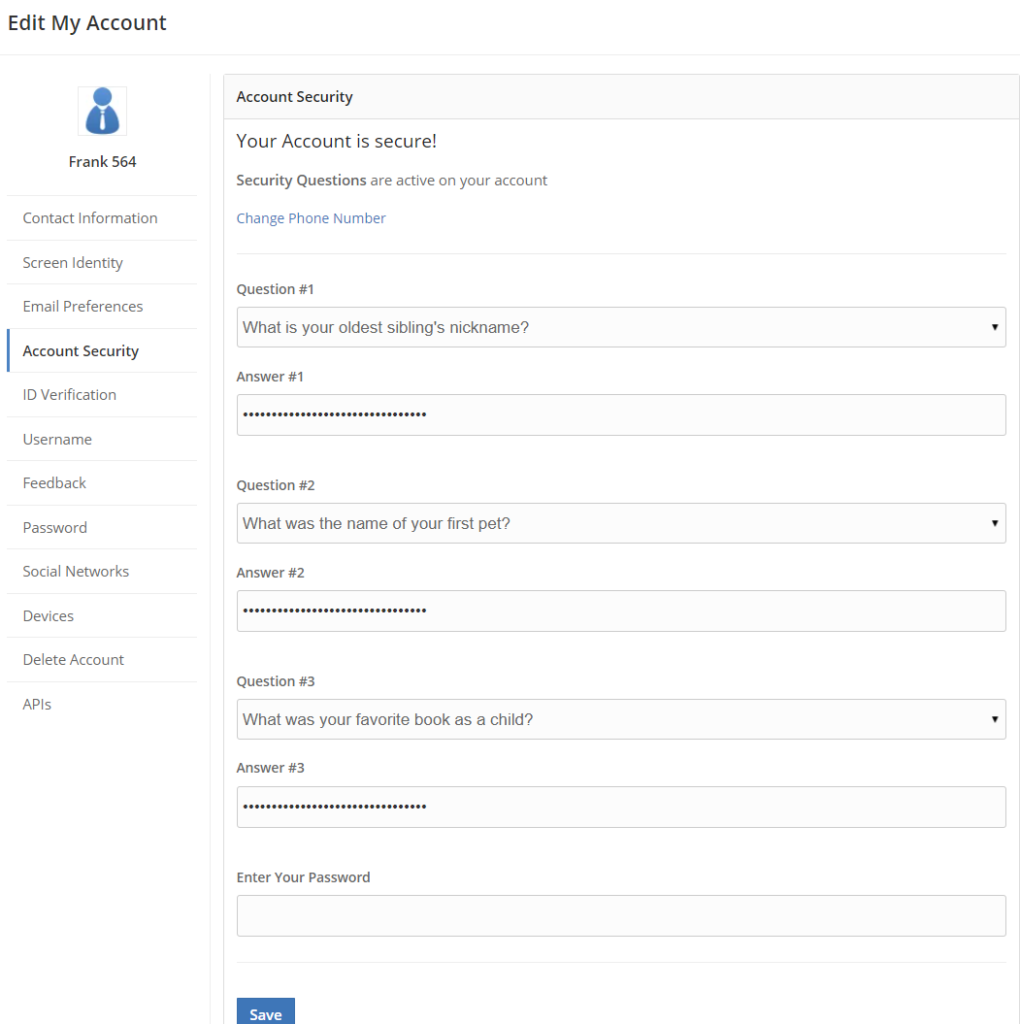
Task: Select Delete Account option
Action: [x=74, y=660]
